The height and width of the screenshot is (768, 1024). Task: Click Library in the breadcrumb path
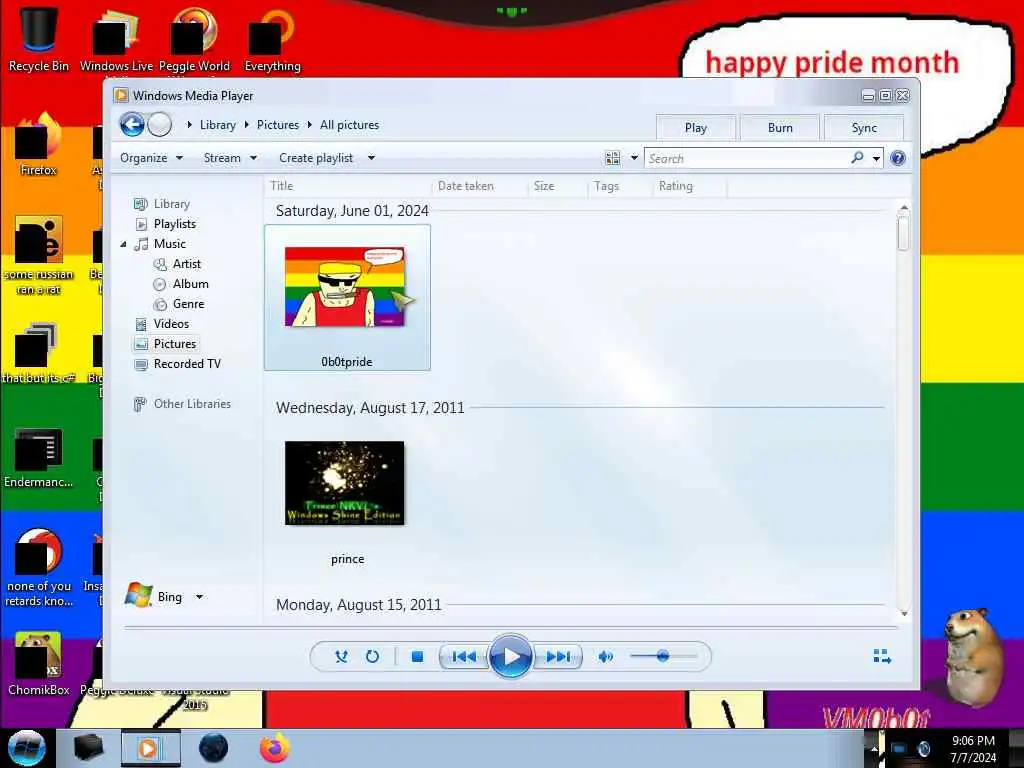217,125
